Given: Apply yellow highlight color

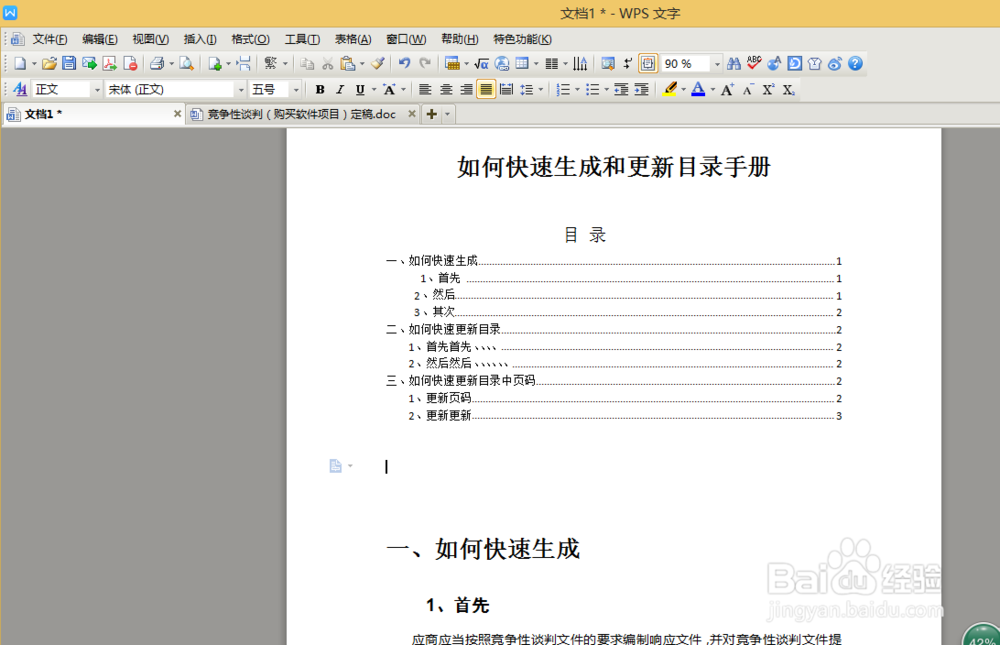Looking at the screenshot, I should point(669,90).
